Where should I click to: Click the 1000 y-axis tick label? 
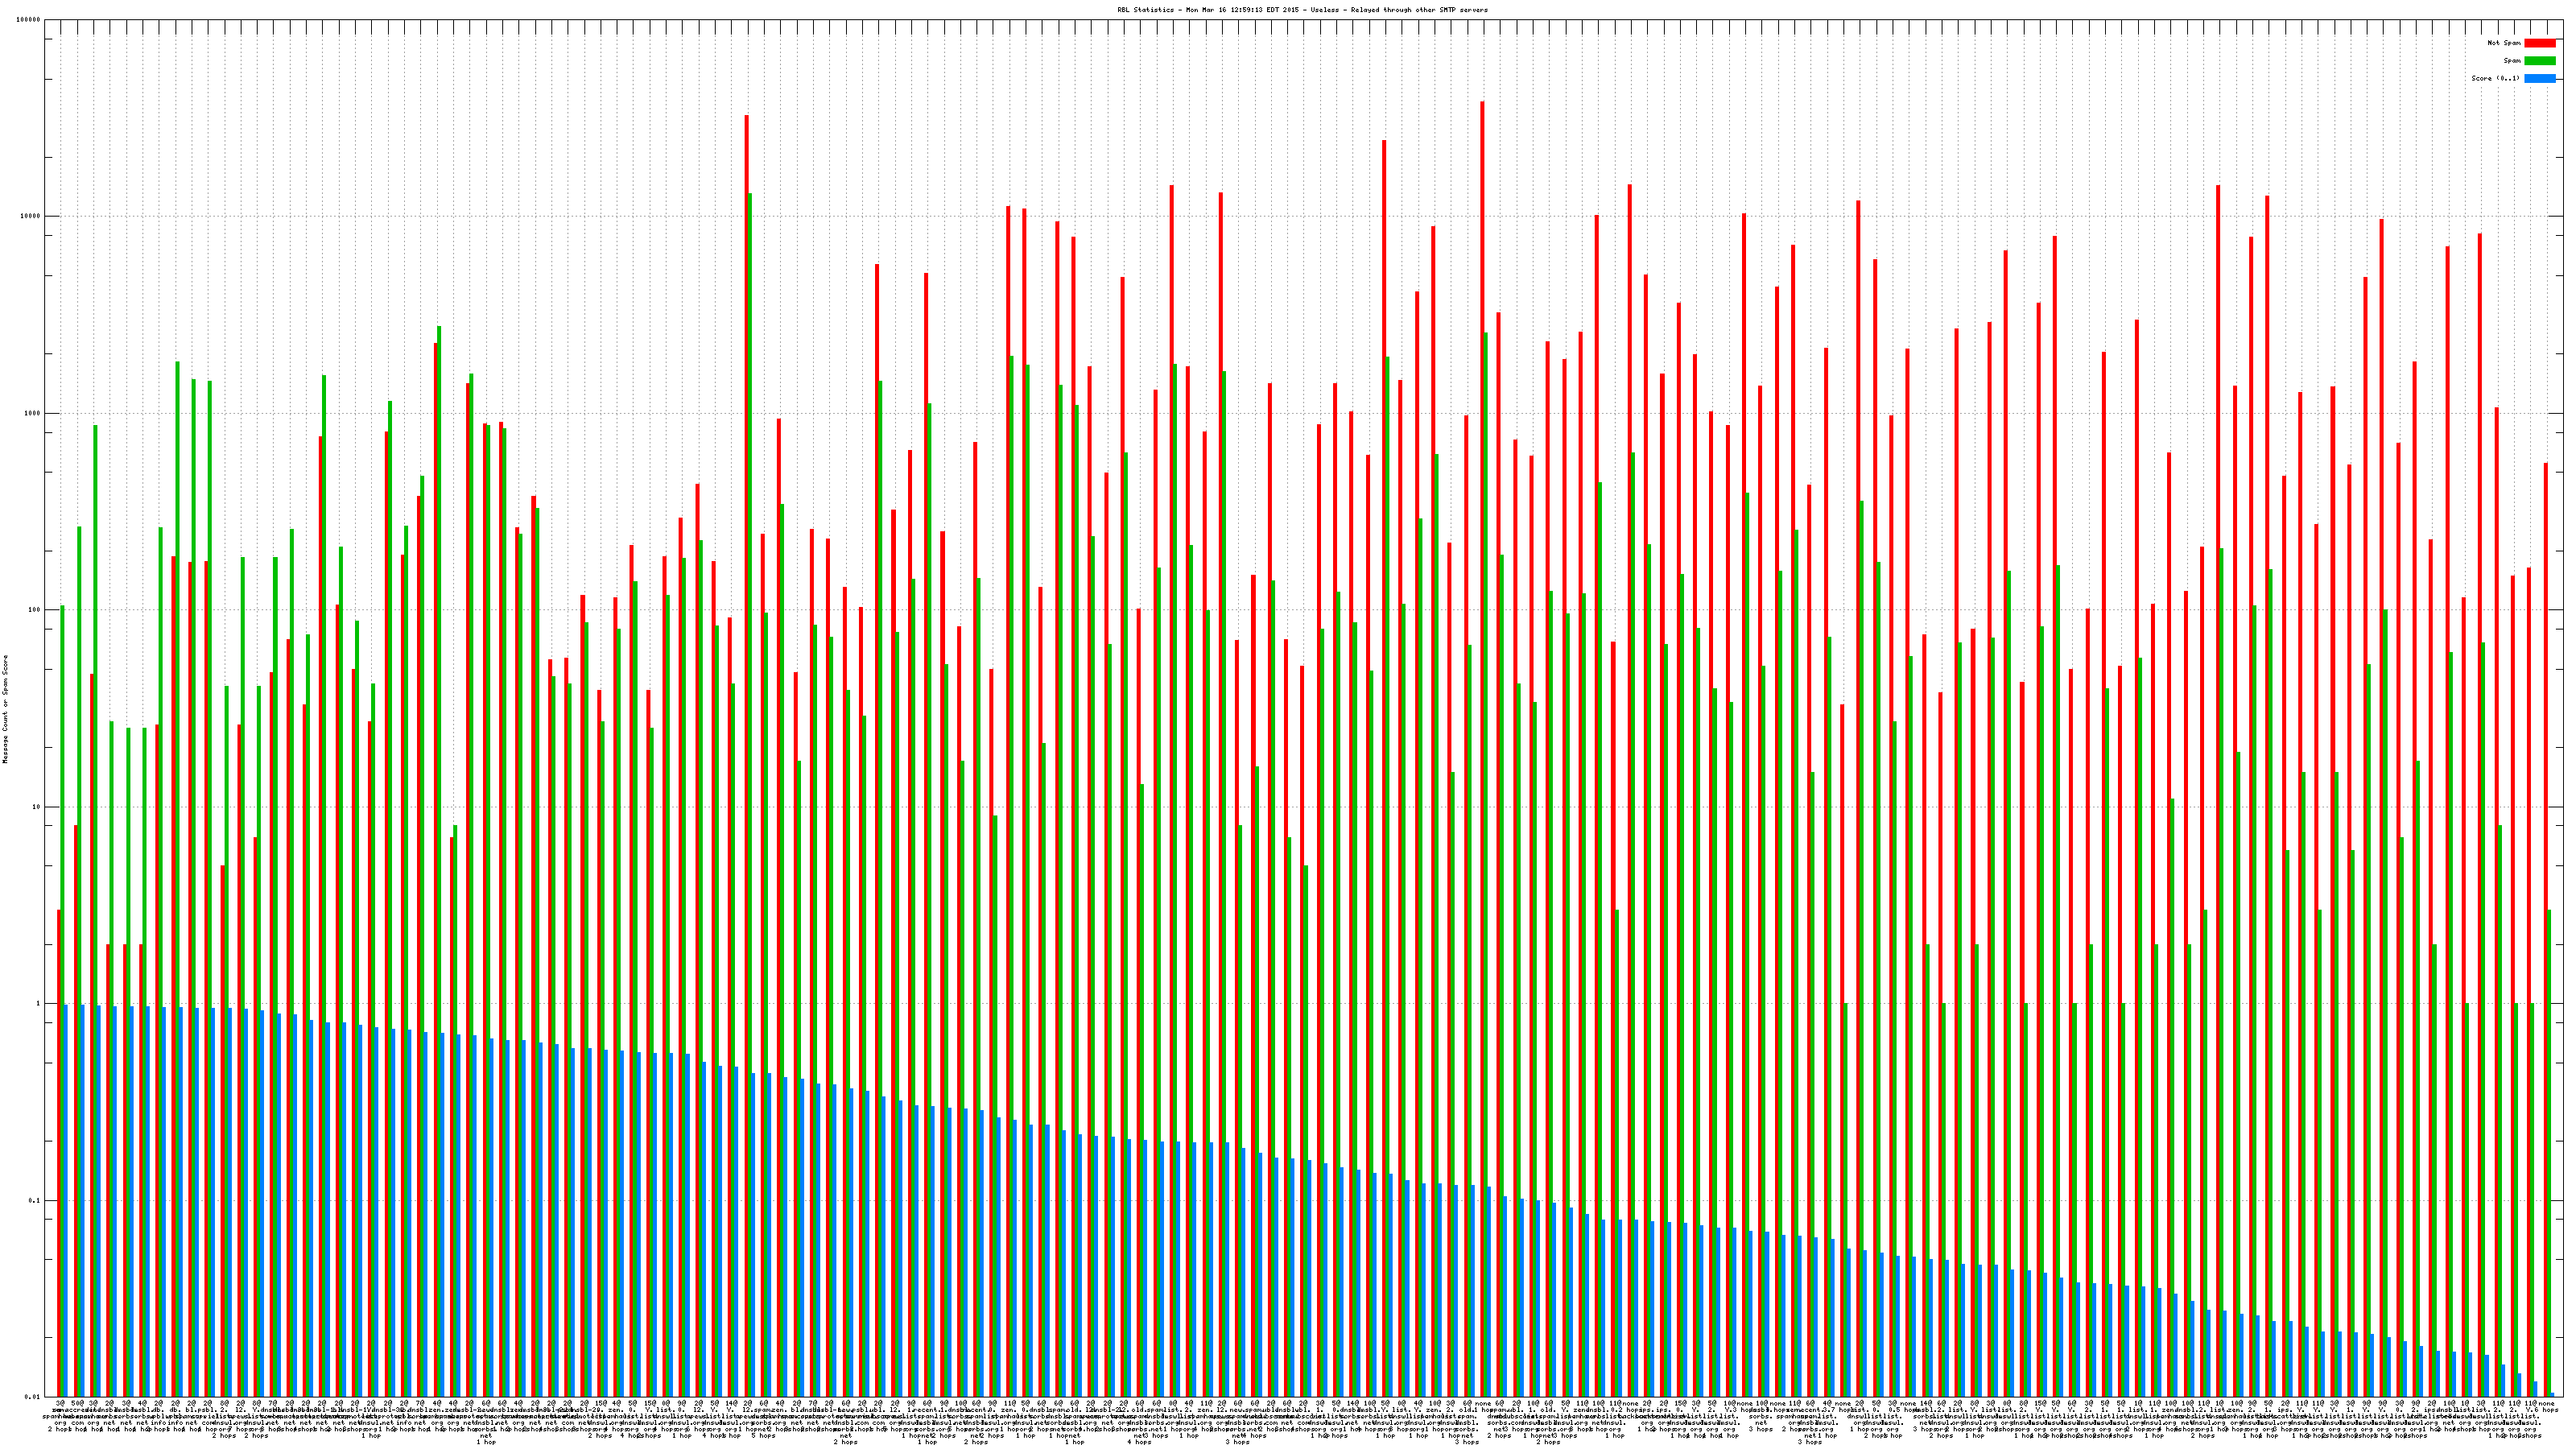[x=34, y=413]
